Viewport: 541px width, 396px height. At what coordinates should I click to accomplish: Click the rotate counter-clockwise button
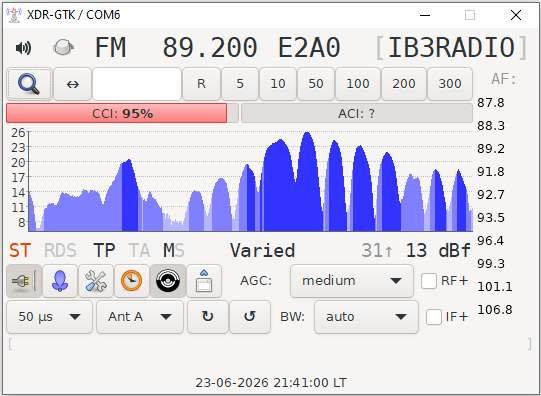pos(250,317)
